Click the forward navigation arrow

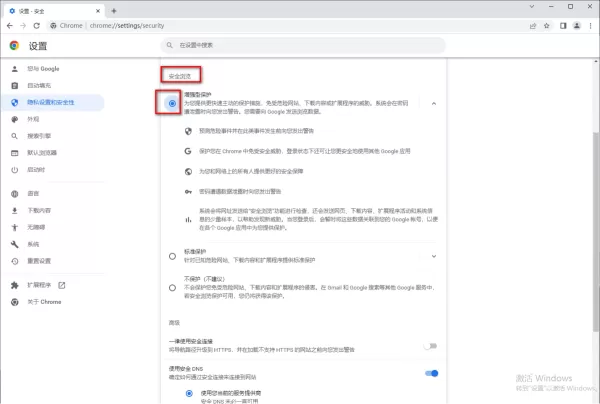23,26
